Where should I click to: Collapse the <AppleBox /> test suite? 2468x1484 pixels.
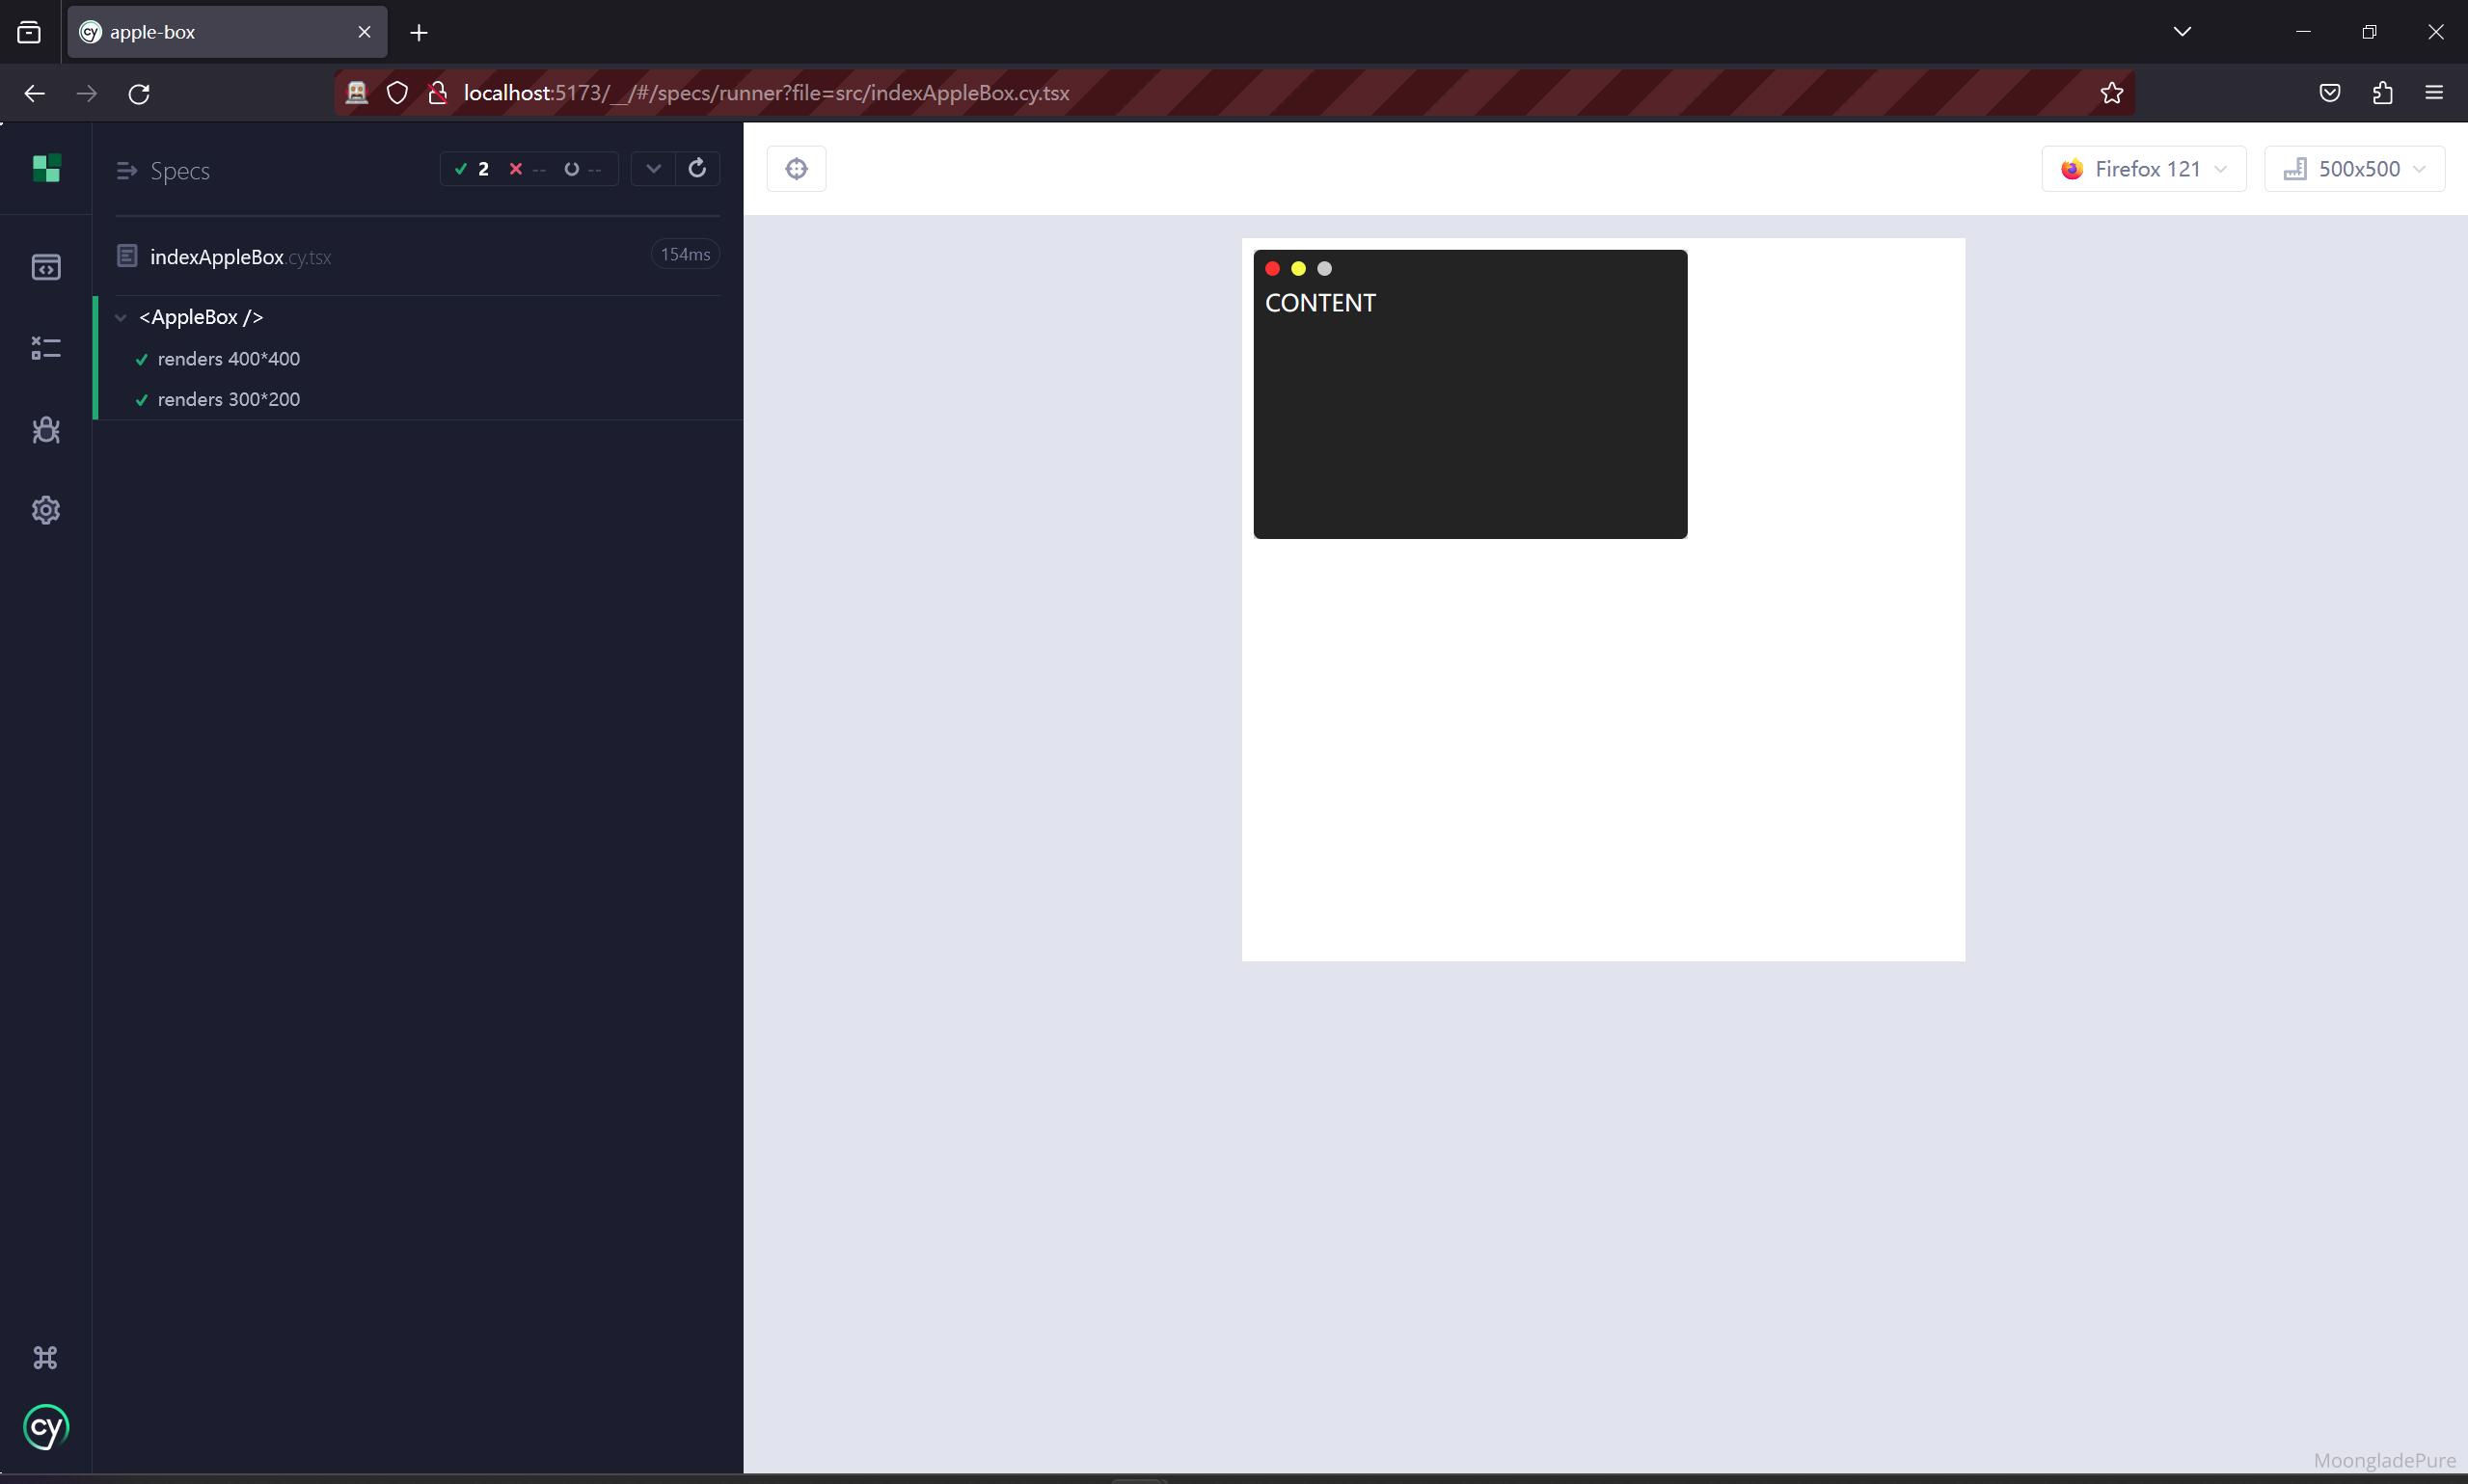click(121, 317)
